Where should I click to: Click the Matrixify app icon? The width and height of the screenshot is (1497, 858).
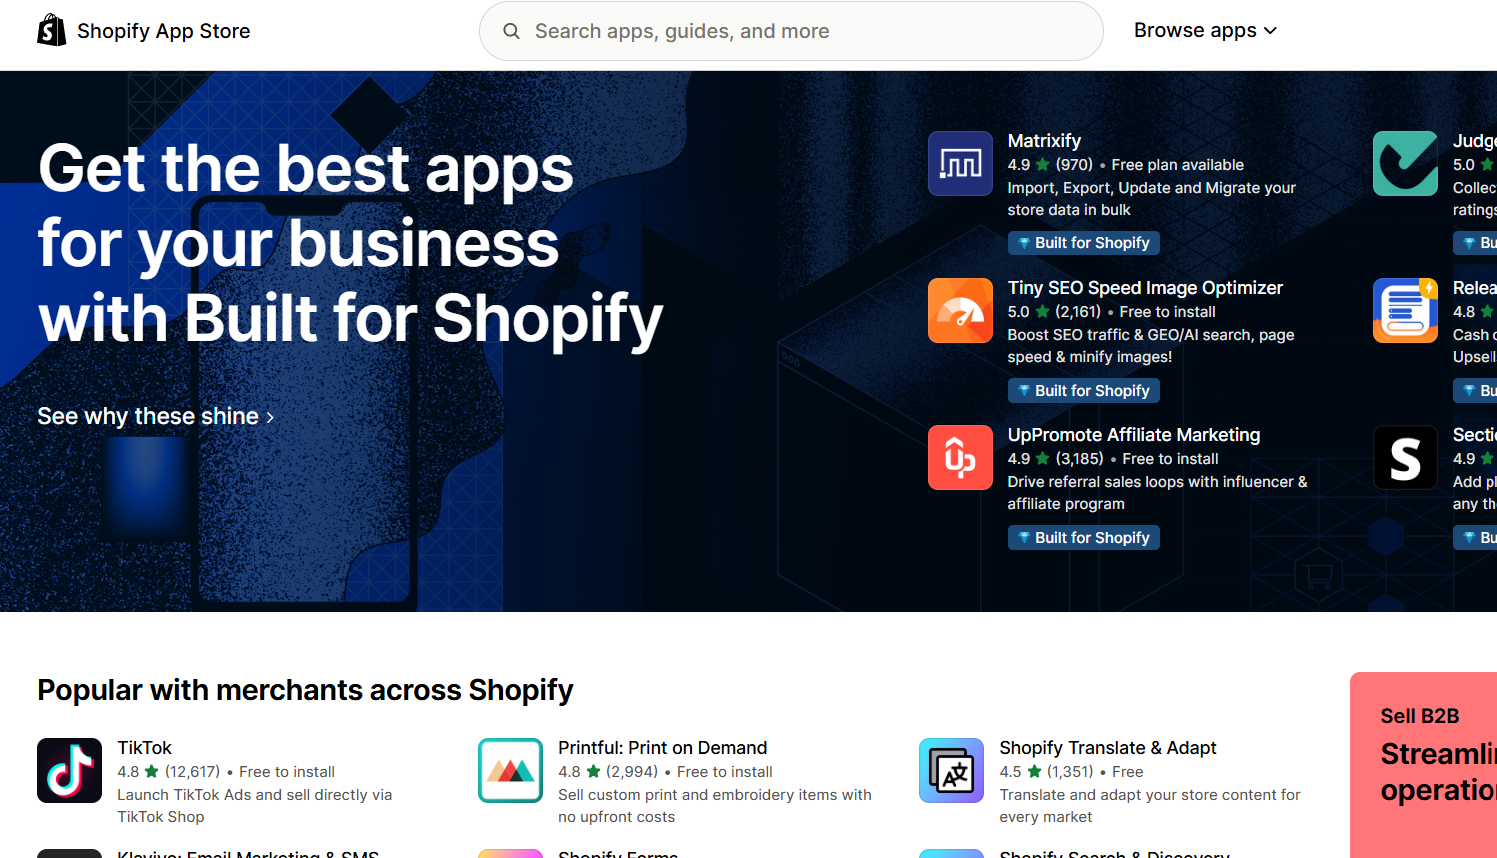[x=960, y=163]
